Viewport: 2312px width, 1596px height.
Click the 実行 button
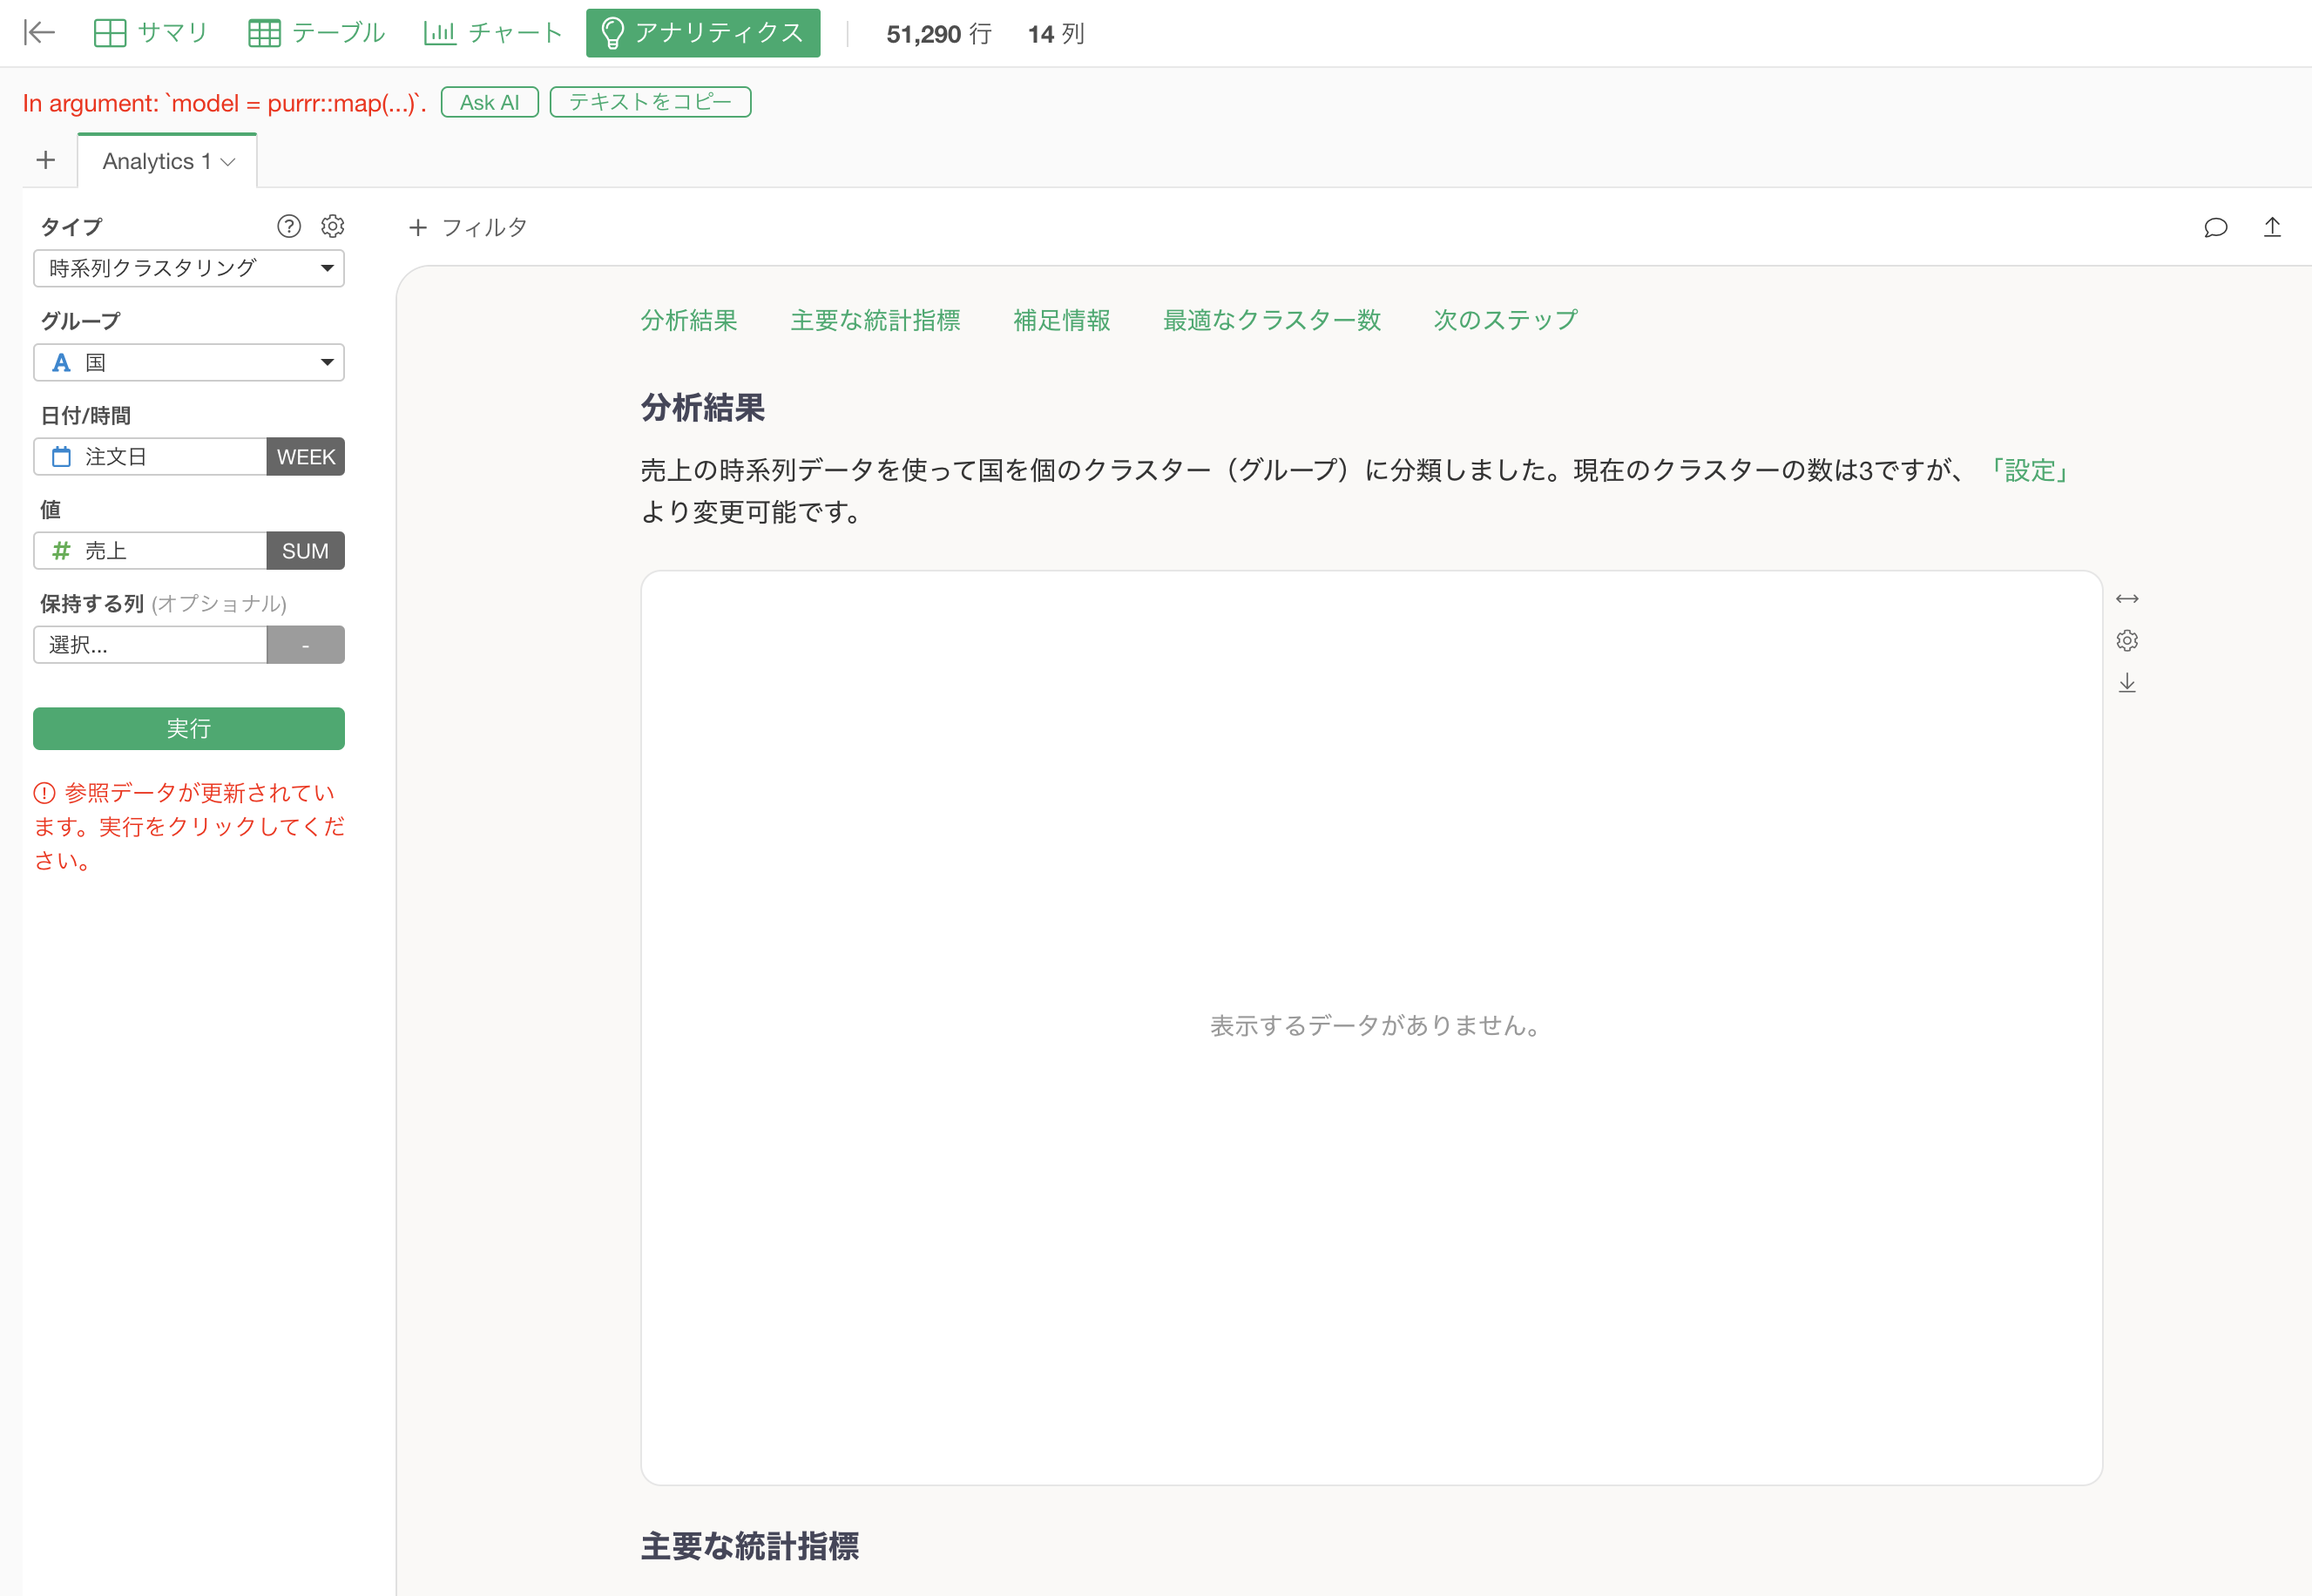[x=188, y=728]
